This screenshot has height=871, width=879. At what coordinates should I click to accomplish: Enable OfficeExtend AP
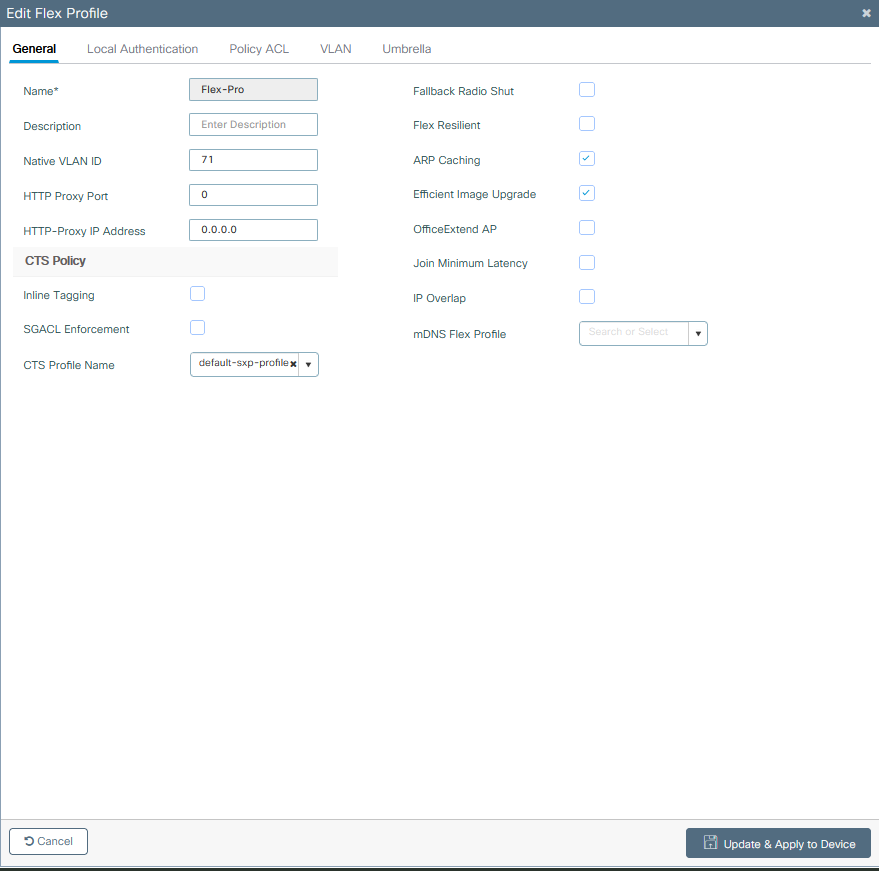(x=587, y=227)
